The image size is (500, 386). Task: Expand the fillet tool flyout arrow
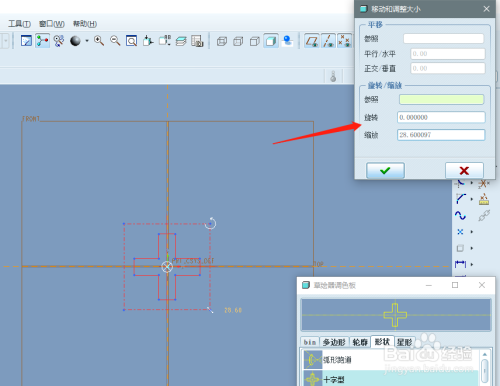pyautogui.click(x=472, y=183)
